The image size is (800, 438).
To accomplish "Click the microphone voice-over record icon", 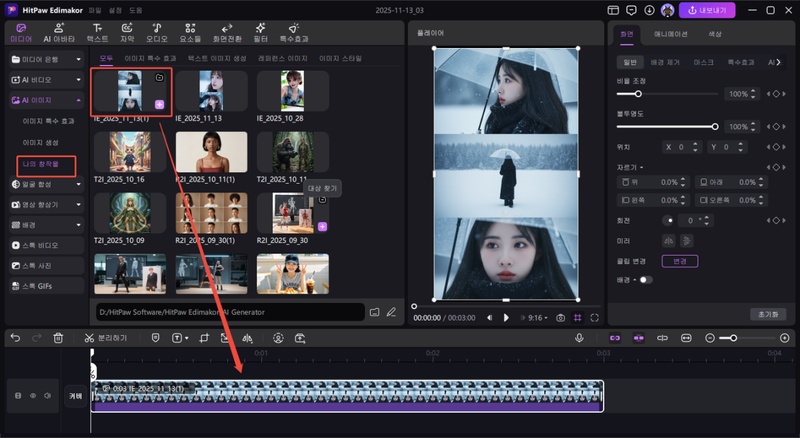I will click(x=579, y=338).
